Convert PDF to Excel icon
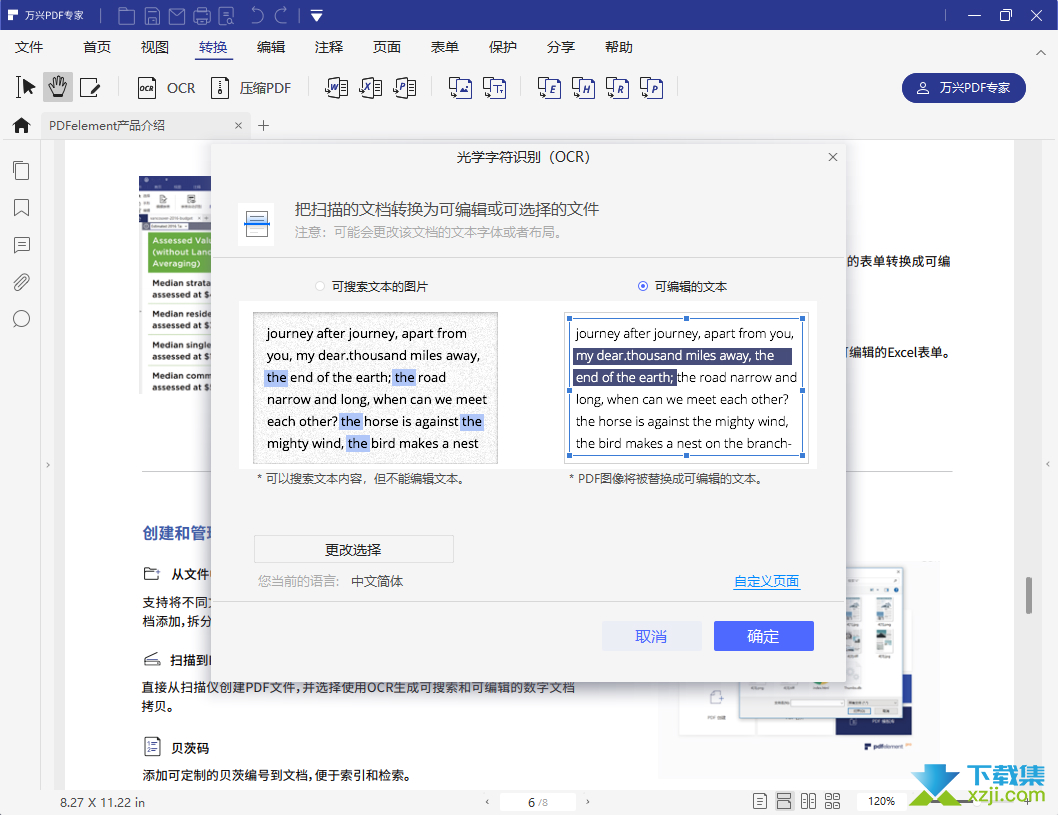The image size is (1058, 815). coord(370,88)
